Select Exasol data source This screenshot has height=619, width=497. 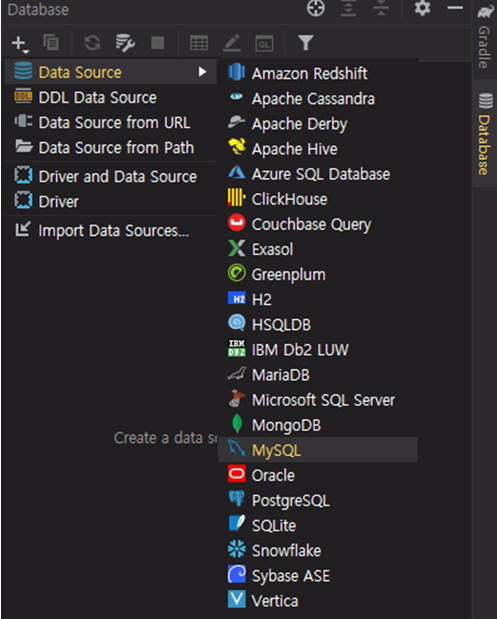click(318, 249)
